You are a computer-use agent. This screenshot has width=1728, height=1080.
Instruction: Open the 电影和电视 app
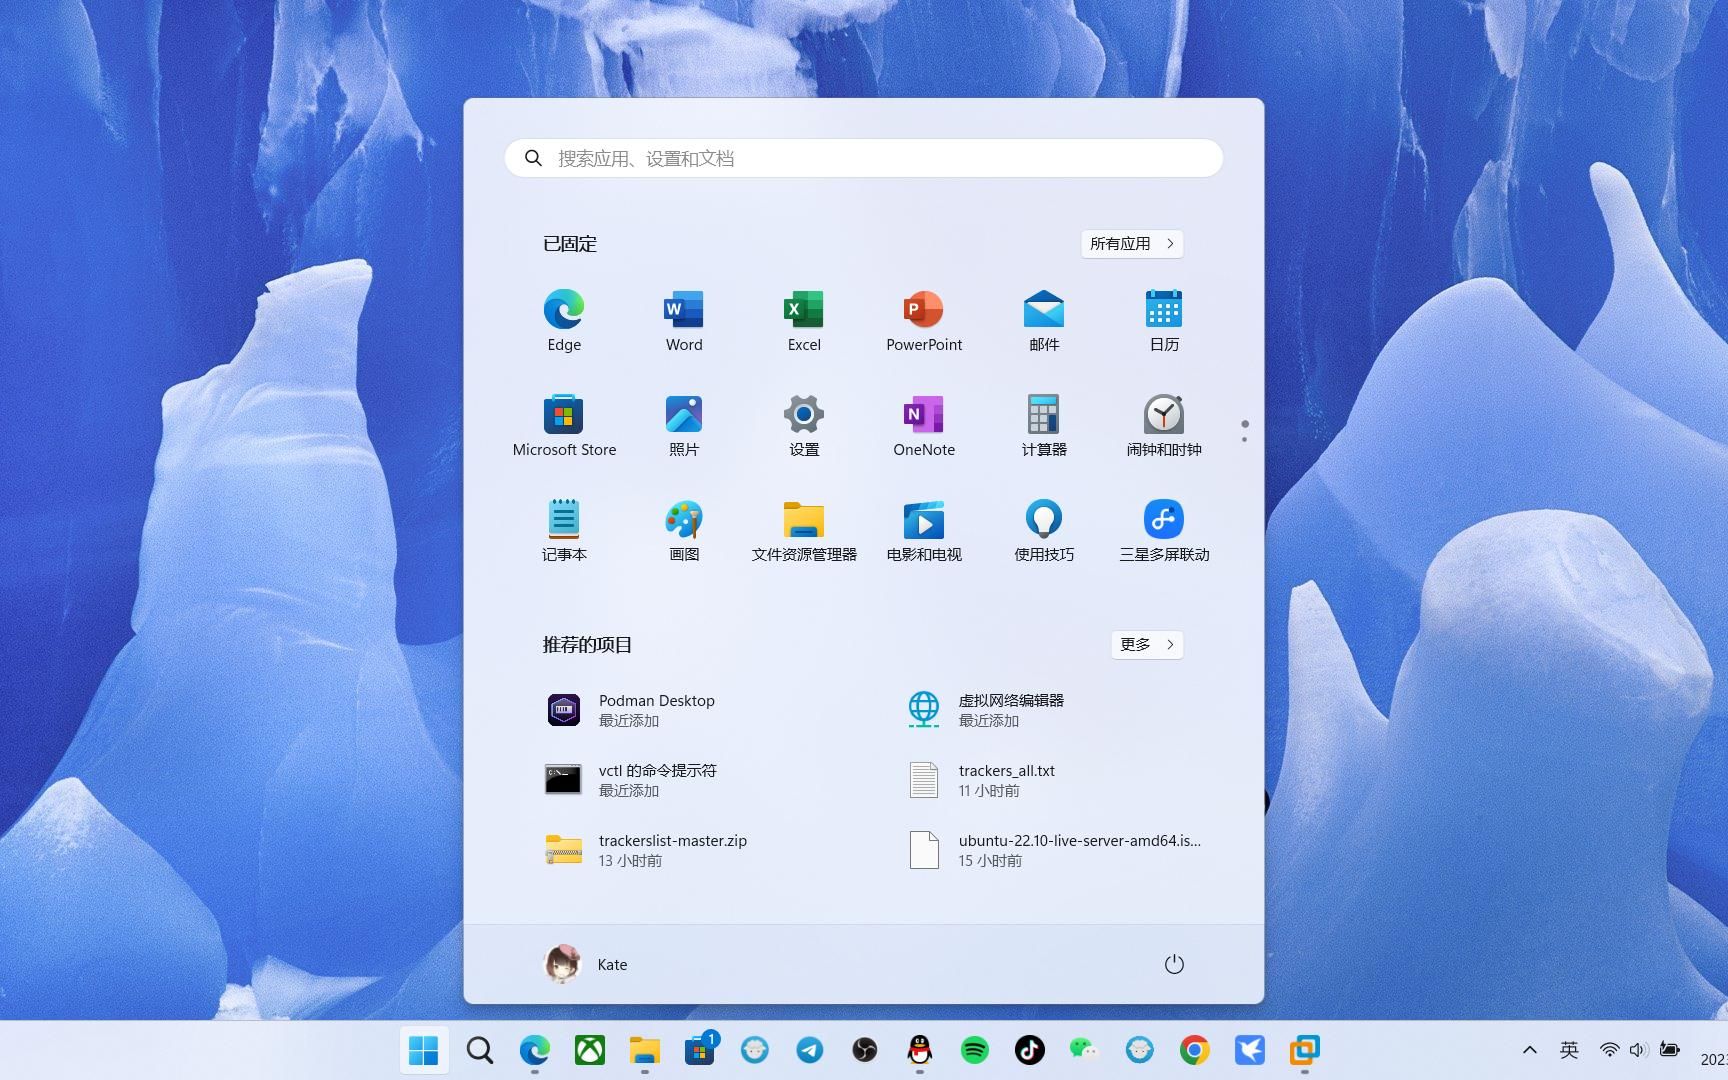[x=924, y=530]
